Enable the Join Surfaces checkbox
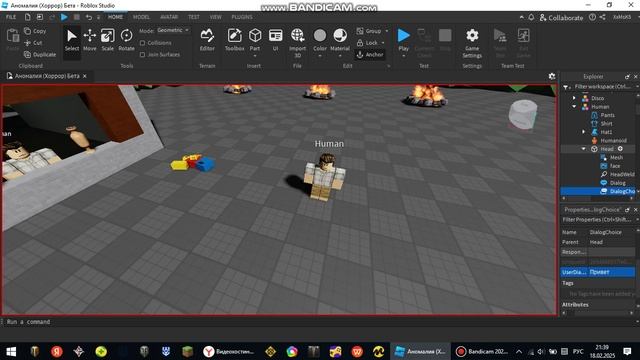The width and height of the screenshot is (640, 360). coord(142,55)
